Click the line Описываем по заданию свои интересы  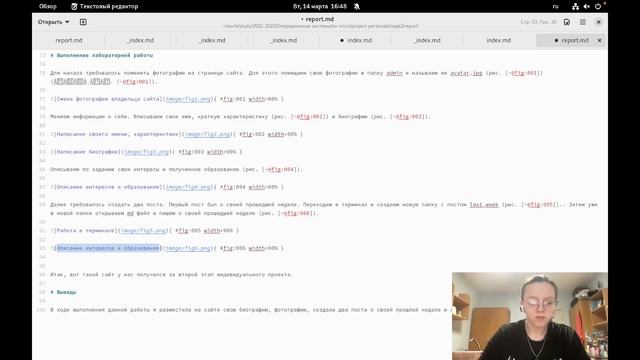pyautogui.click(x=176, y=169)
